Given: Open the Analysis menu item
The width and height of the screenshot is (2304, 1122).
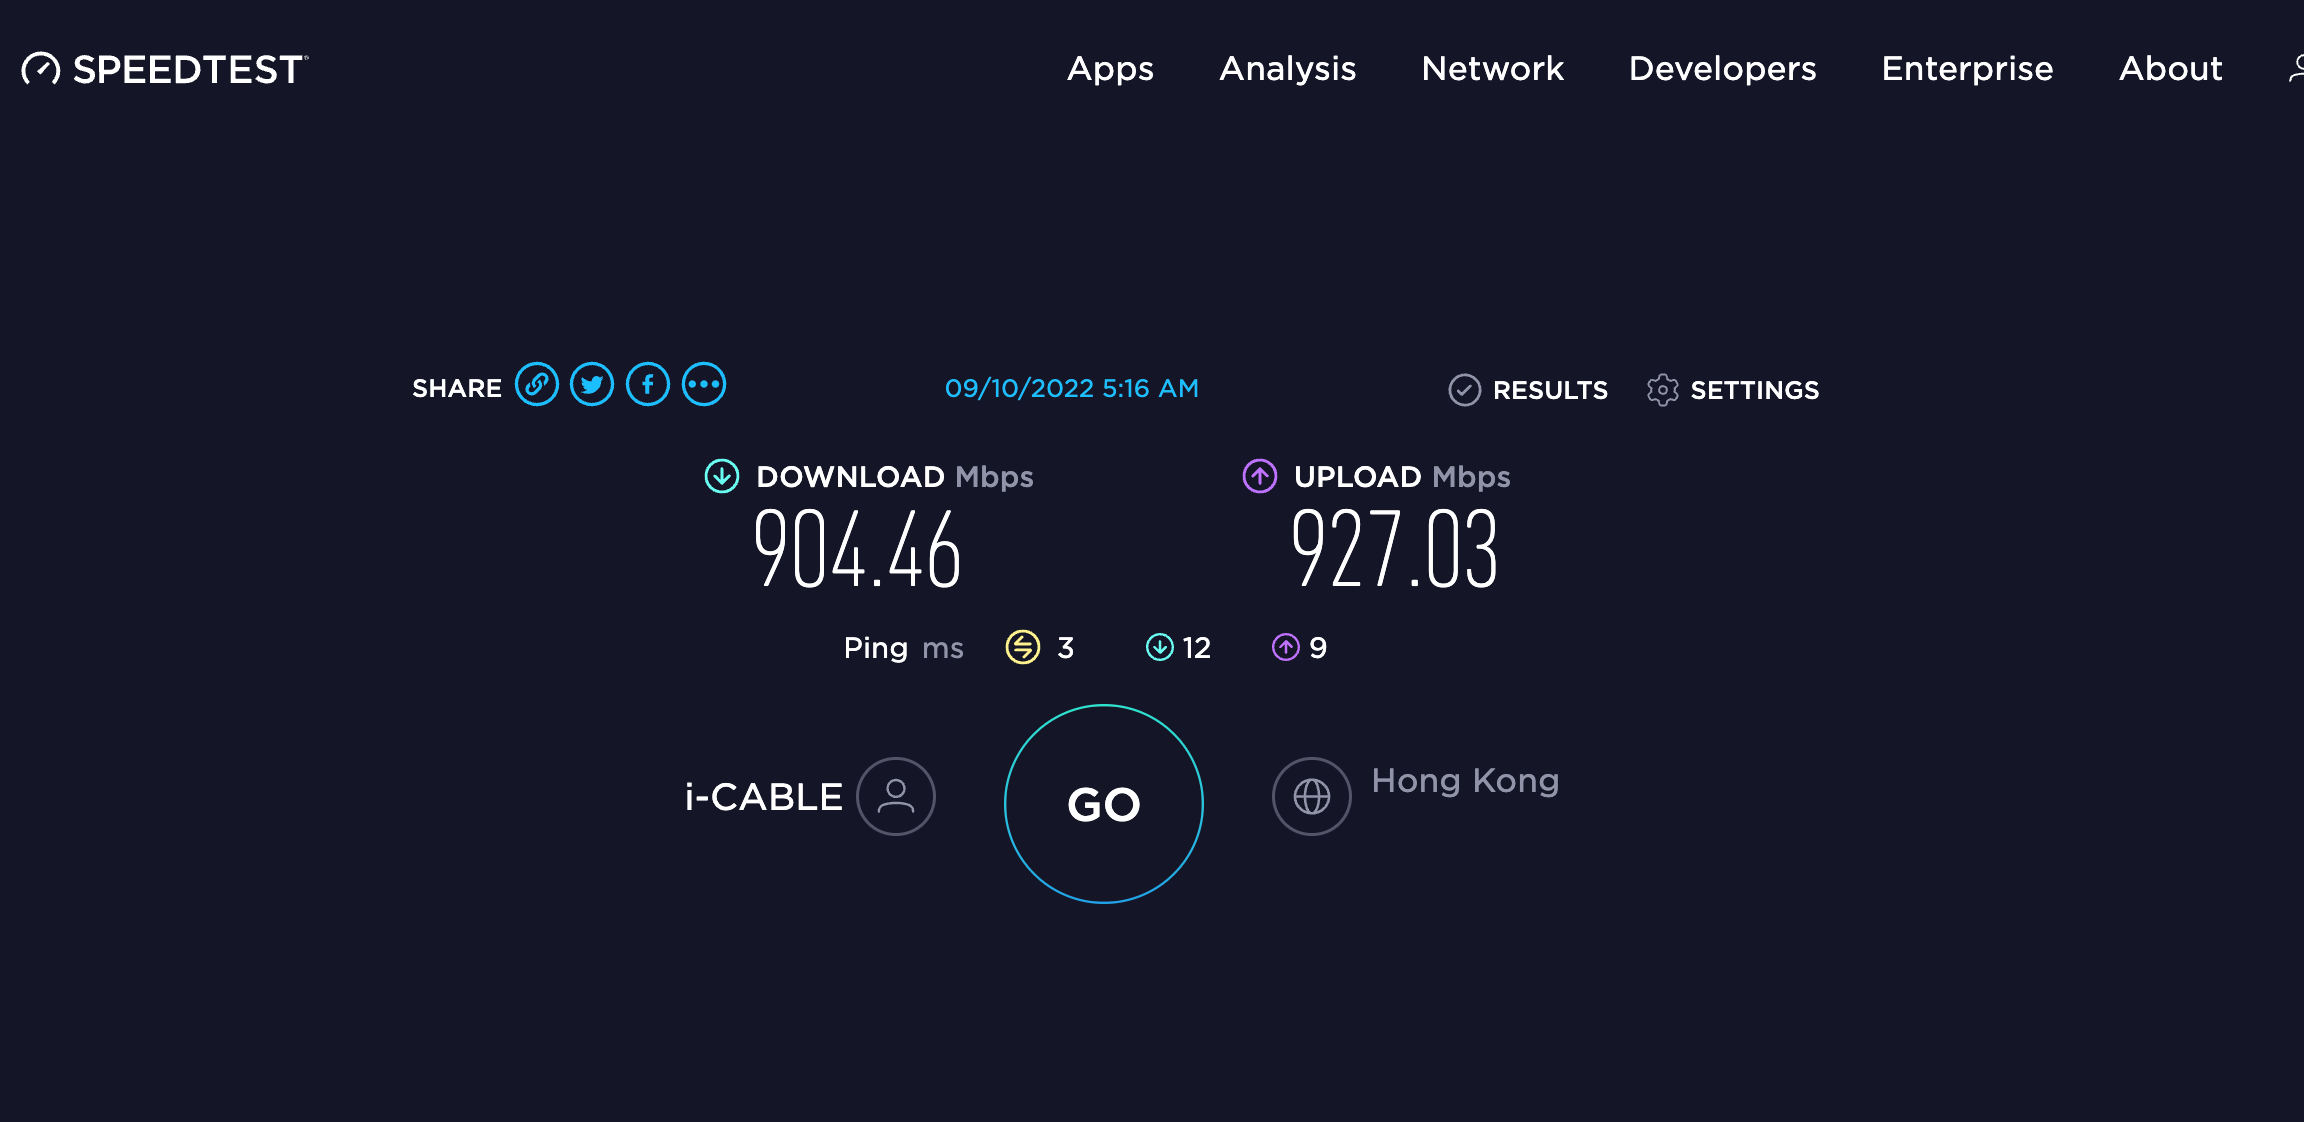Looking at the screenshot, I should pos(1288,69).
